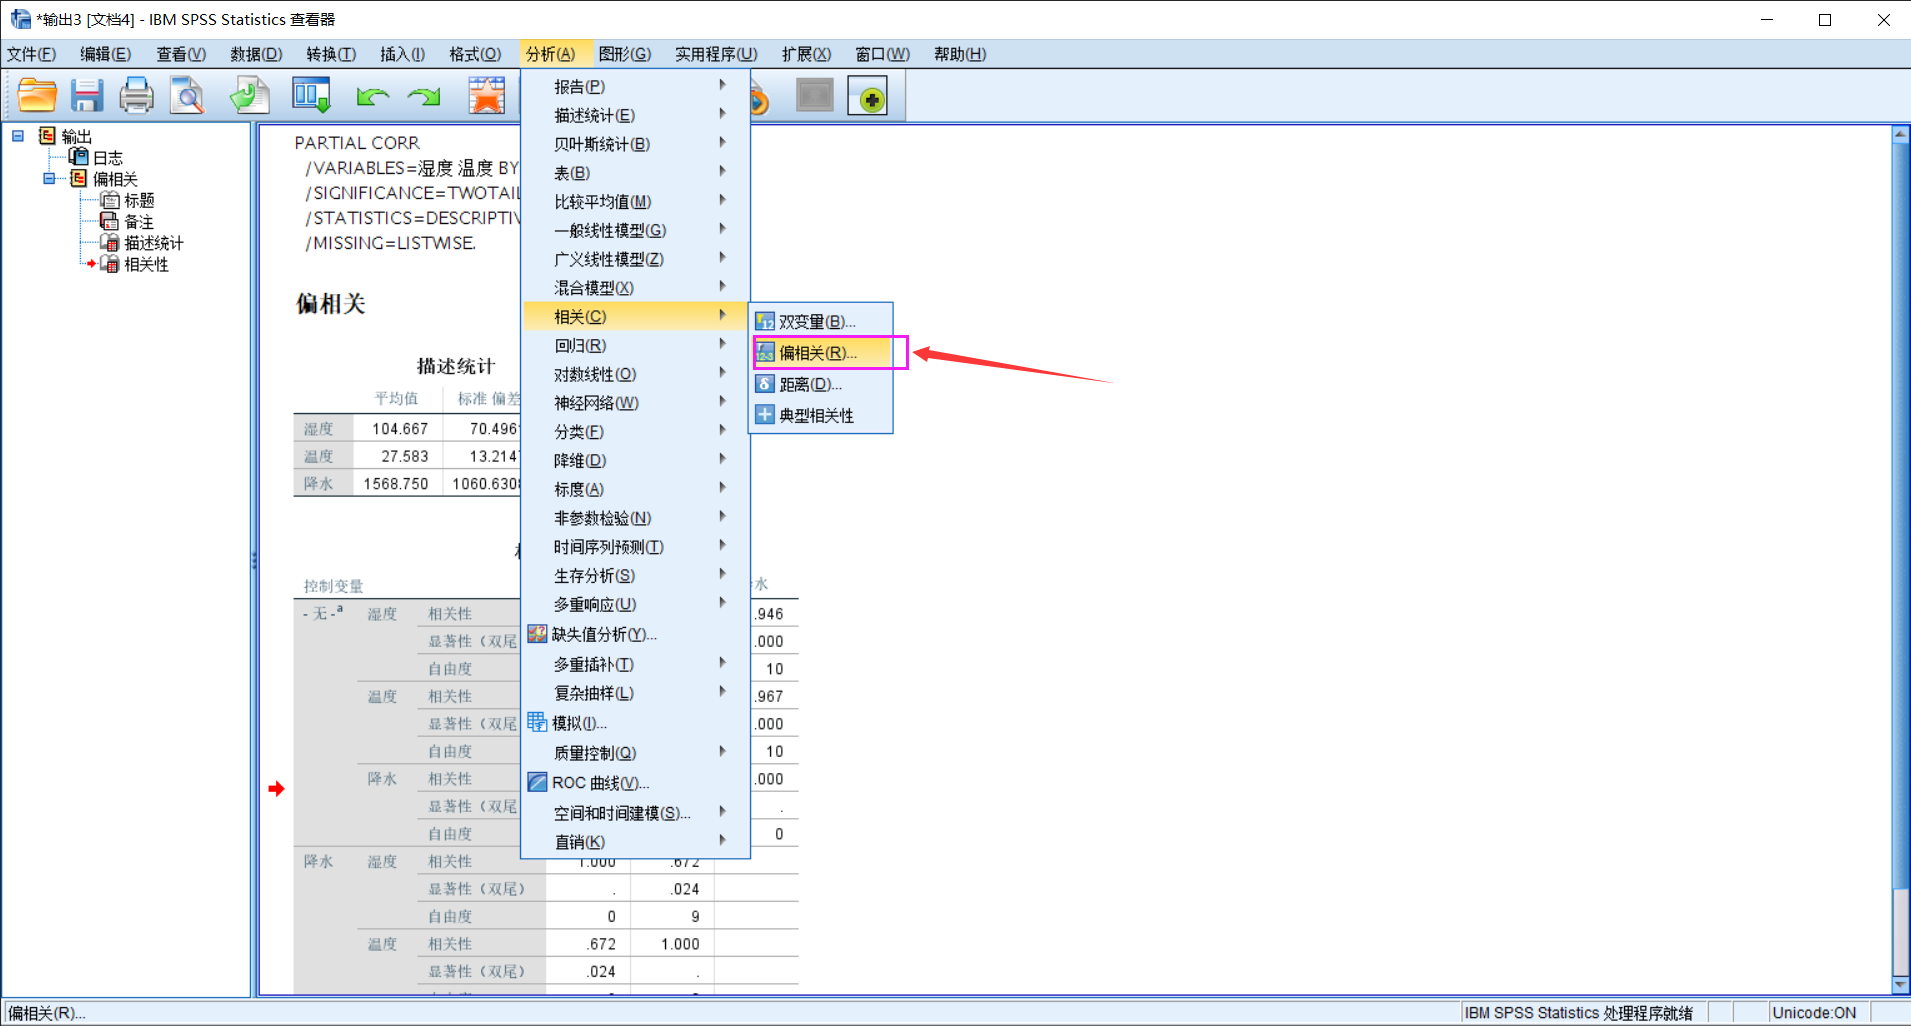Click the Recall recent dialogs icon
This screenshot has height=1026, width=1911.
[x=311, y=96]
